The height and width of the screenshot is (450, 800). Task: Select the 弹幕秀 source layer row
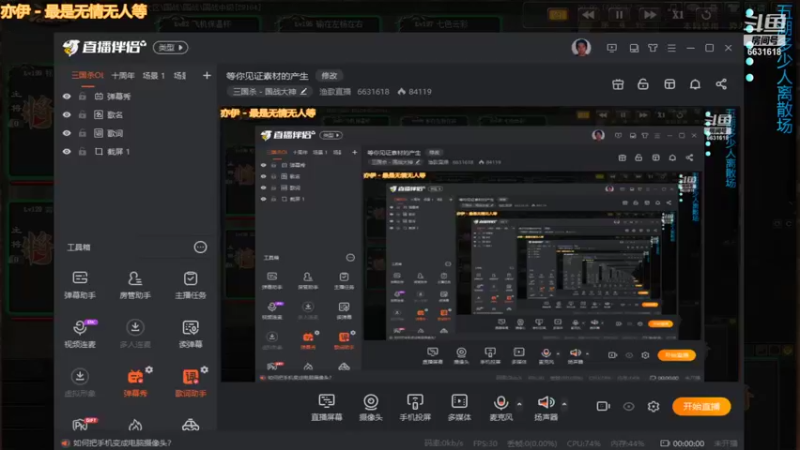[135, 96]
